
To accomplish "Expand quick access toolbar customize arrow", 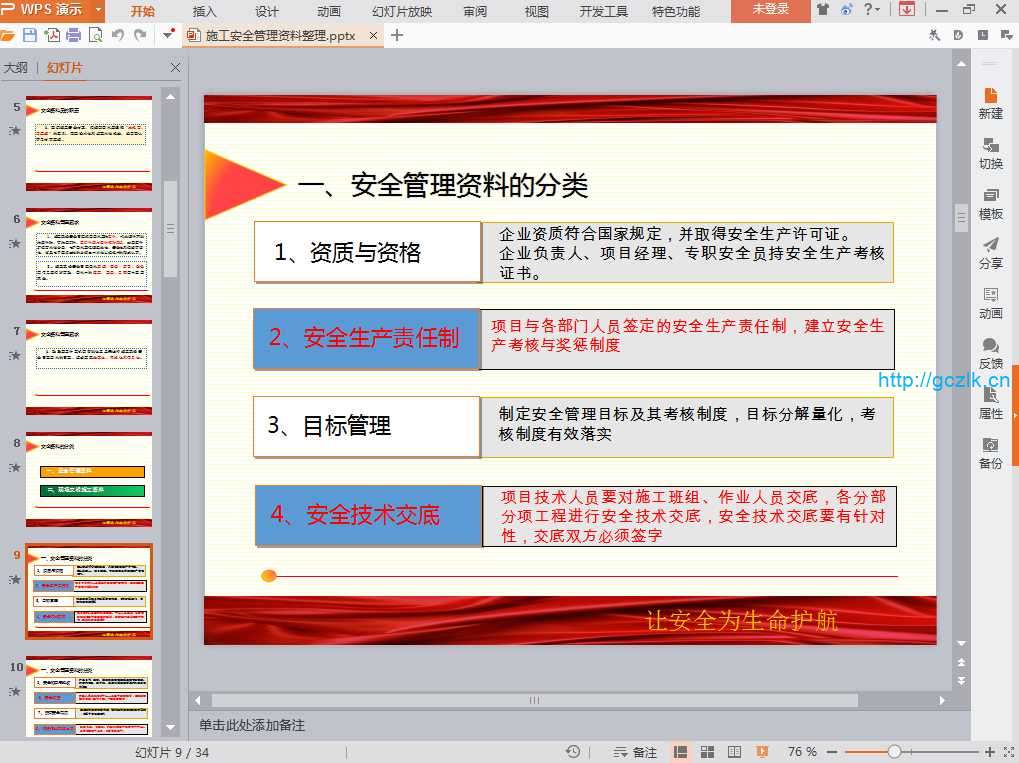I will (x=169, y=35).
